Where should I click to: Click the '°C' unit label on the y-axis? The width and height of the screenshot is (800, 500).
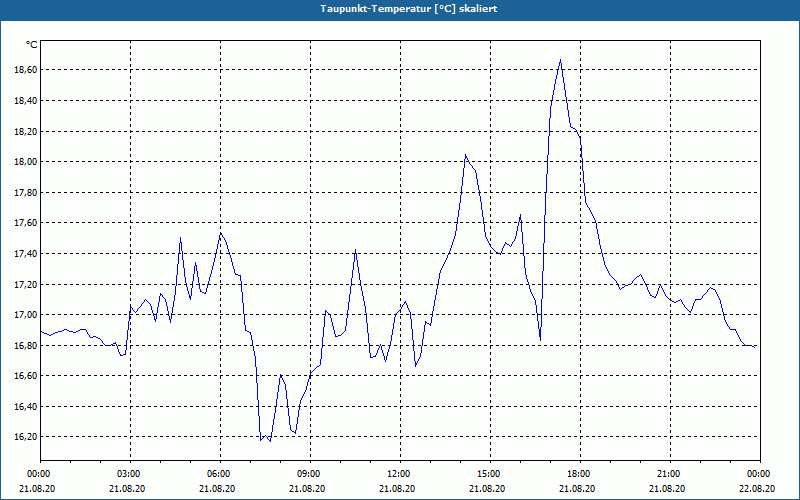32,45
